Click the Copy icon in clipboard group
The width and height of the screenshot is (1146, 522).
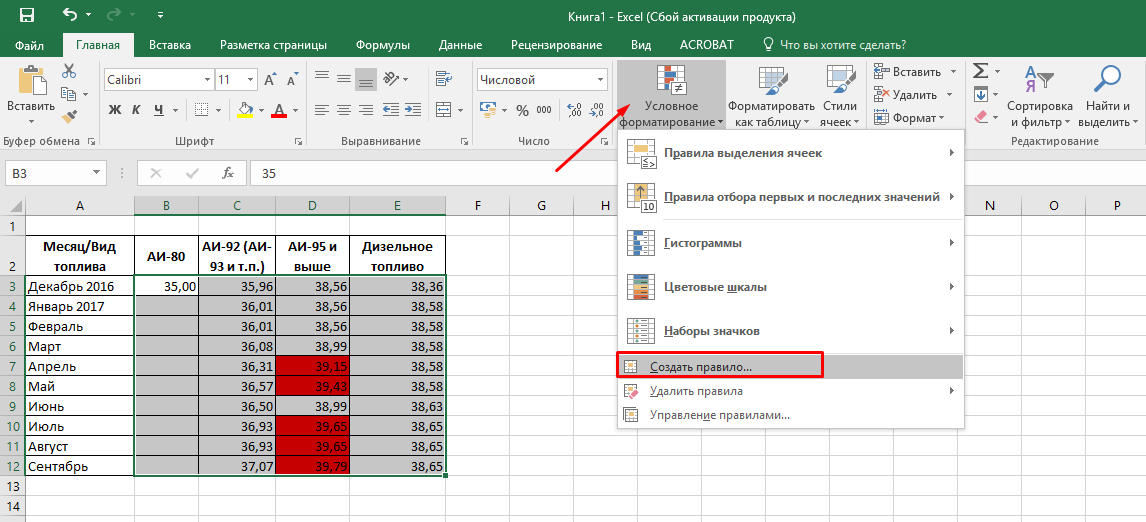click(68, 94)
